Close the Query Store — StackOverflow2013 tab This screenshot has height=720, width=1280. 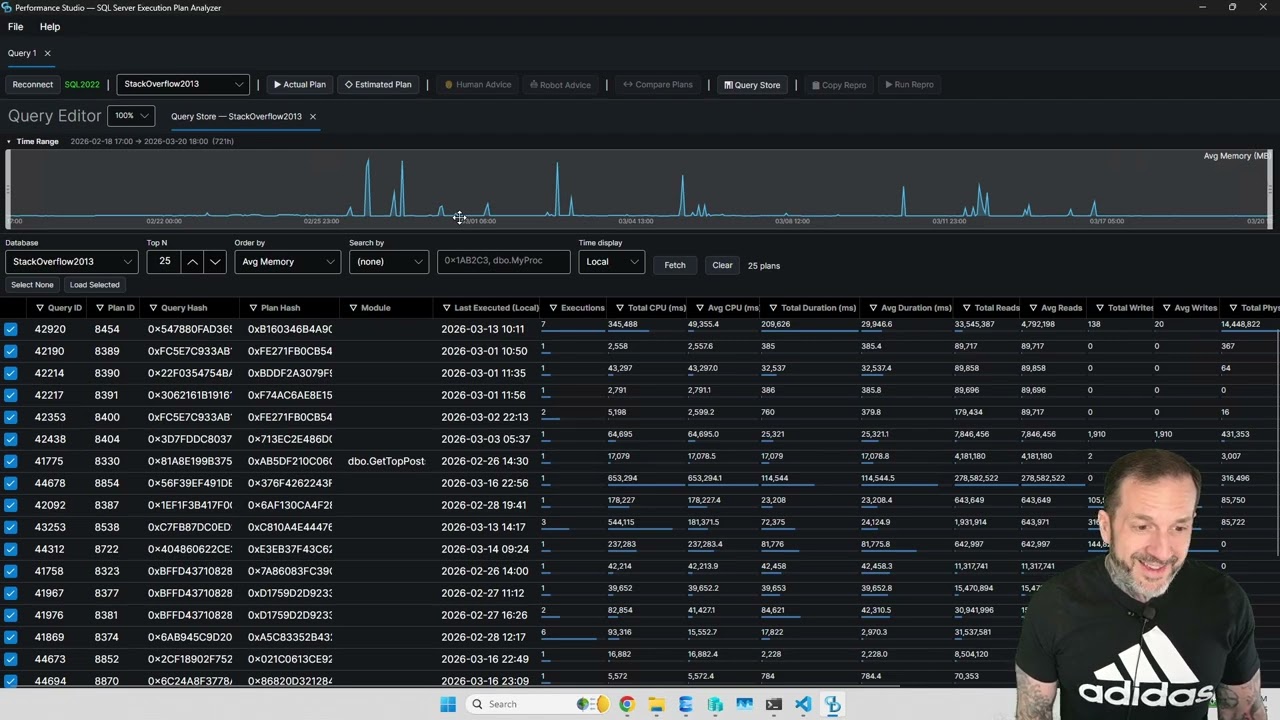coord(312,117)
